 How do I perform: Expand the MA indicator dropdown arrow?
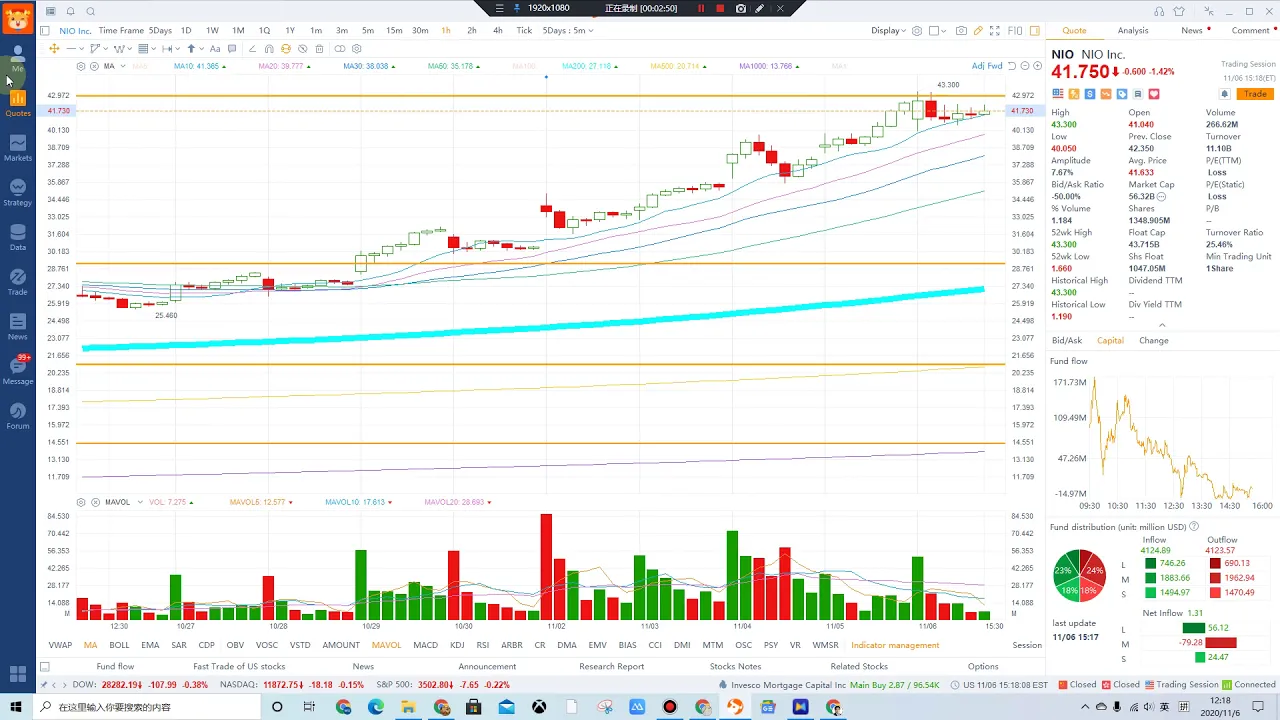[123, 66]
